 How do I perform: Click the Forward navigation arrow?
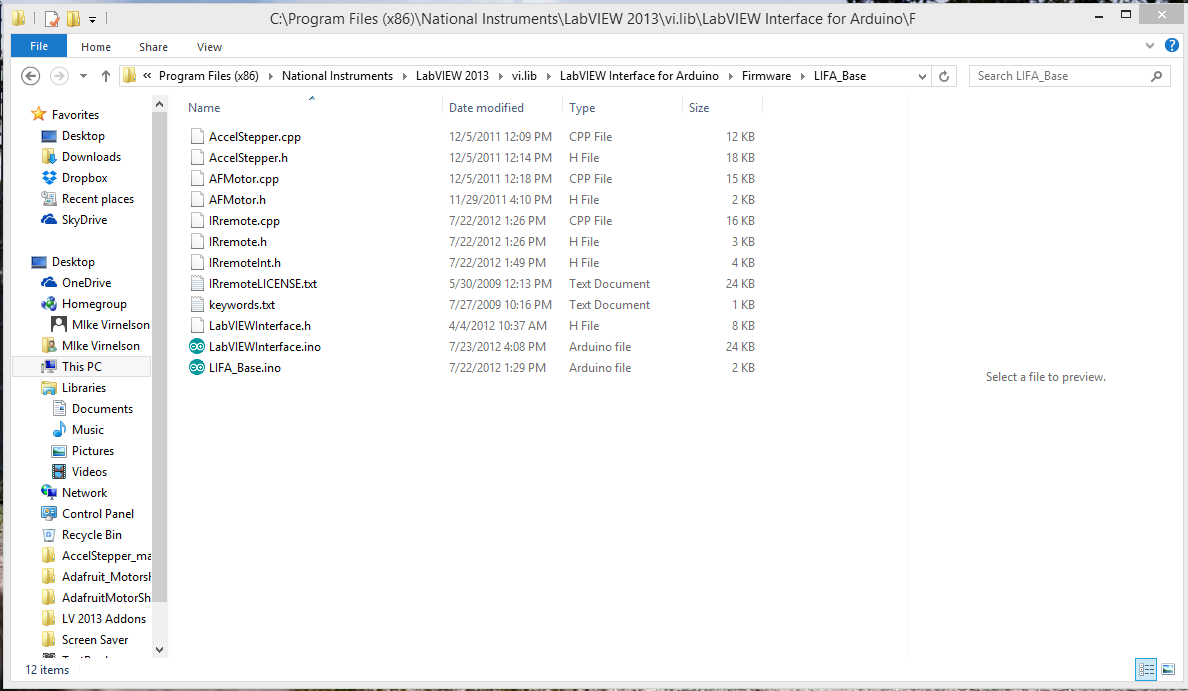59,76
